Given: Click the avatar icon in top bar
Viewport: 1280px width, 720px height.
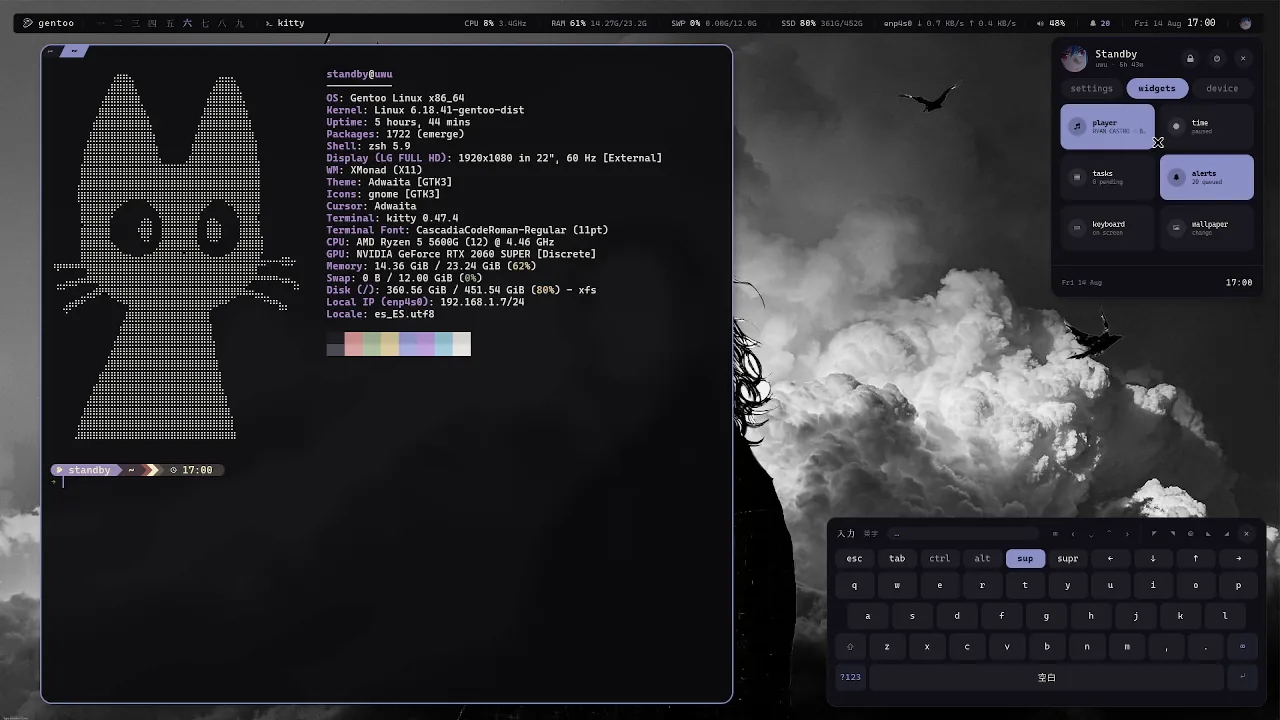Looking at the screenshot, I should (x=1245, y=23).
